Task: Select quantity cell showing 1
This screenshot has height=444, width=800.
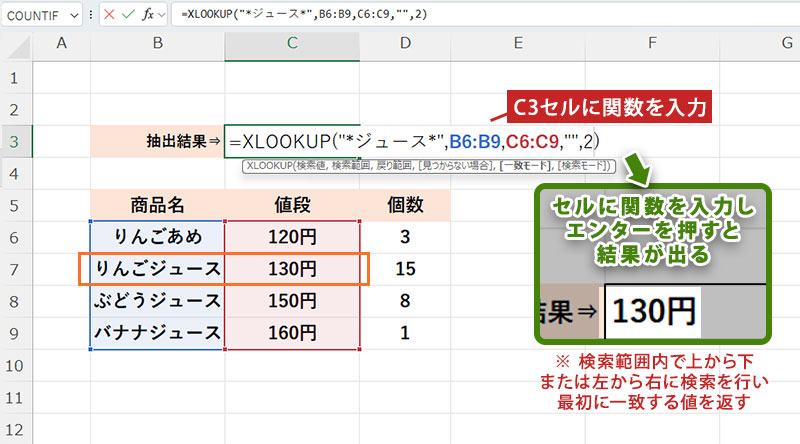Action: click(x=405, y=333)
